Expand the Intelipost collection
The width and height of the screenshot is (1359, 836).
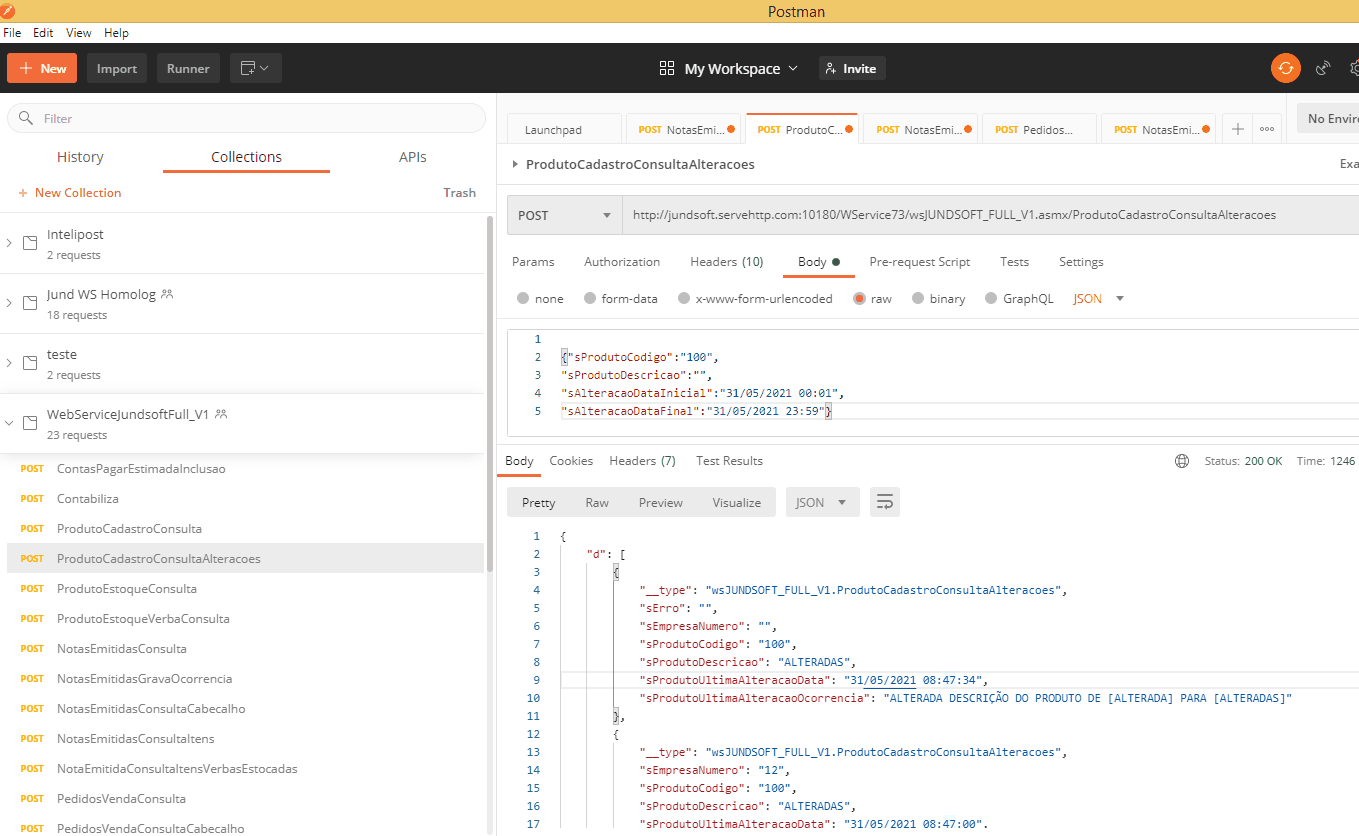10,243
